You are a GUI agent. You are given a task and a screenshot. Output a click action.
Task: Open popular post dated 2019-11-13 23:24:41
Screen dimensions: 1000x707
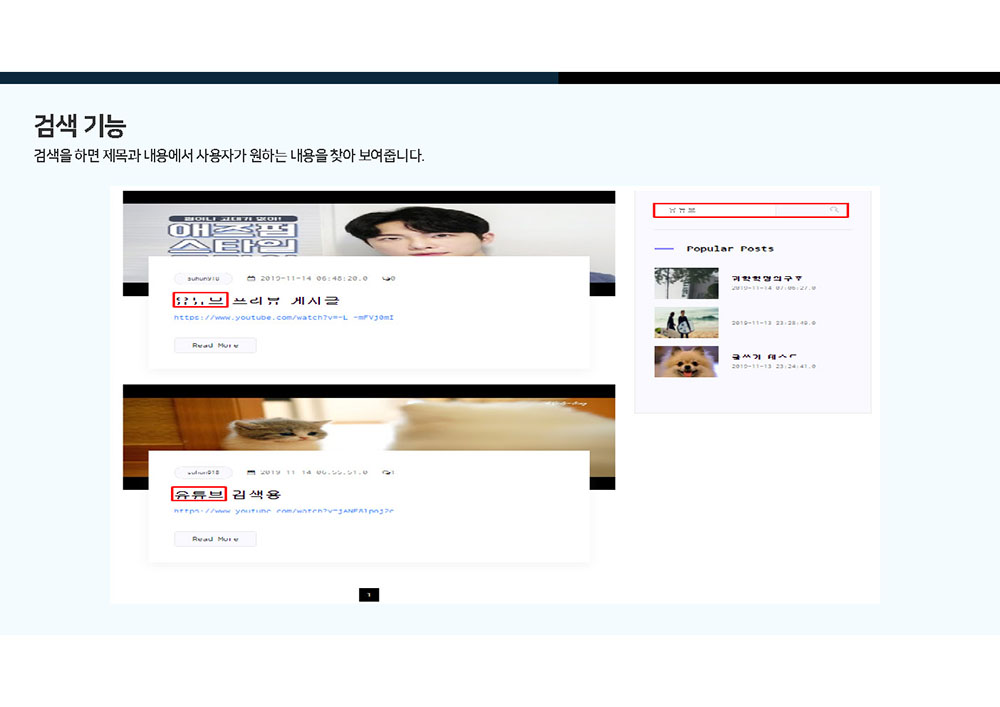pos(764,357)
